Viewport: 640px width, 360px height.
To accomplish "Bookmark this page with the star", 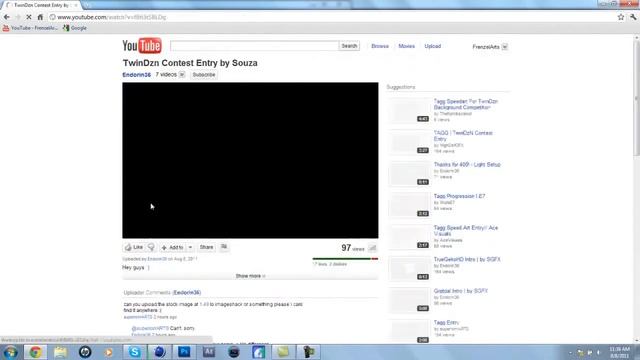I will [x=621, y=17].
